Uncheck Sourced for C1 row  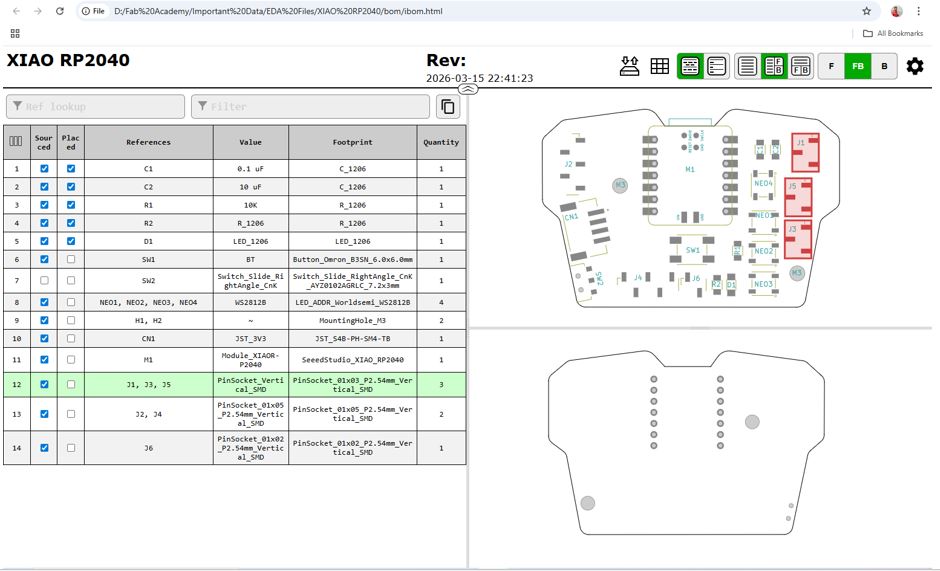[44, 169]
